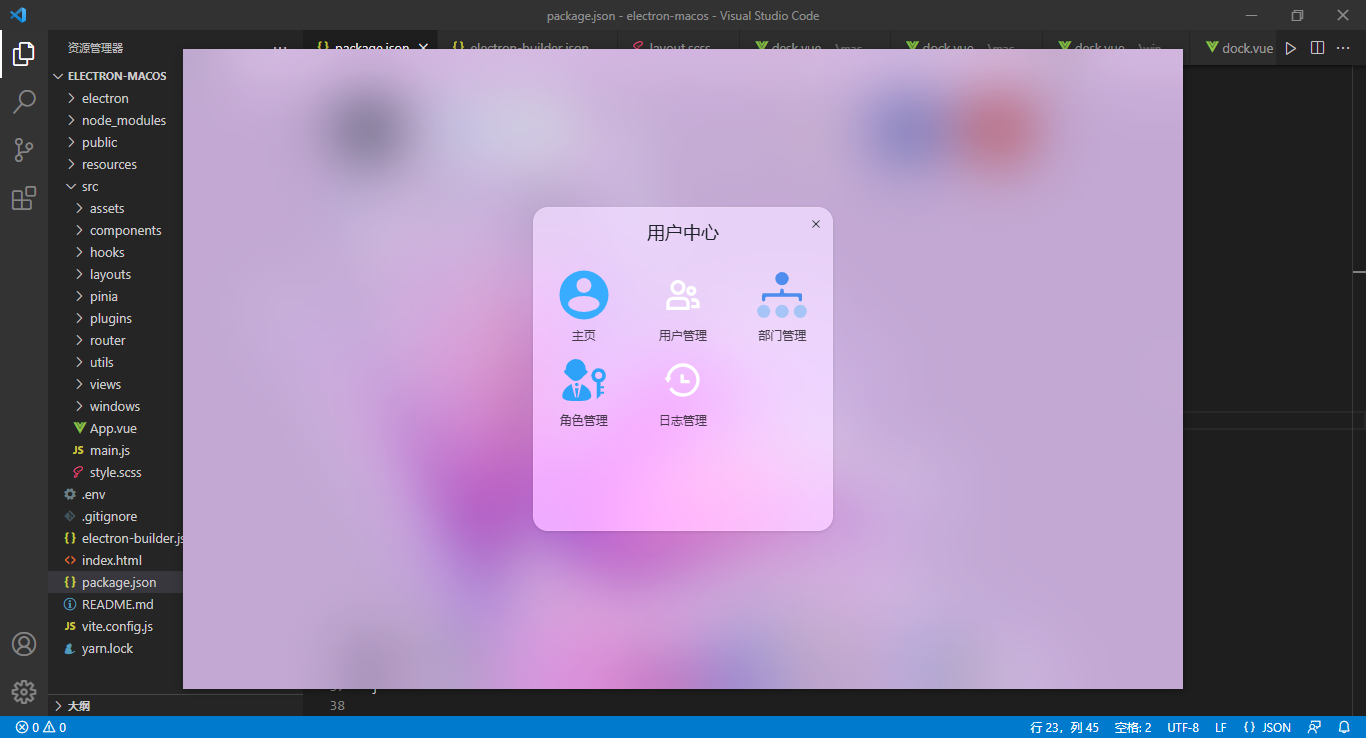Expand the node_modules folder
Viewport: 1366px width, 738px height.
click(120, 120)
